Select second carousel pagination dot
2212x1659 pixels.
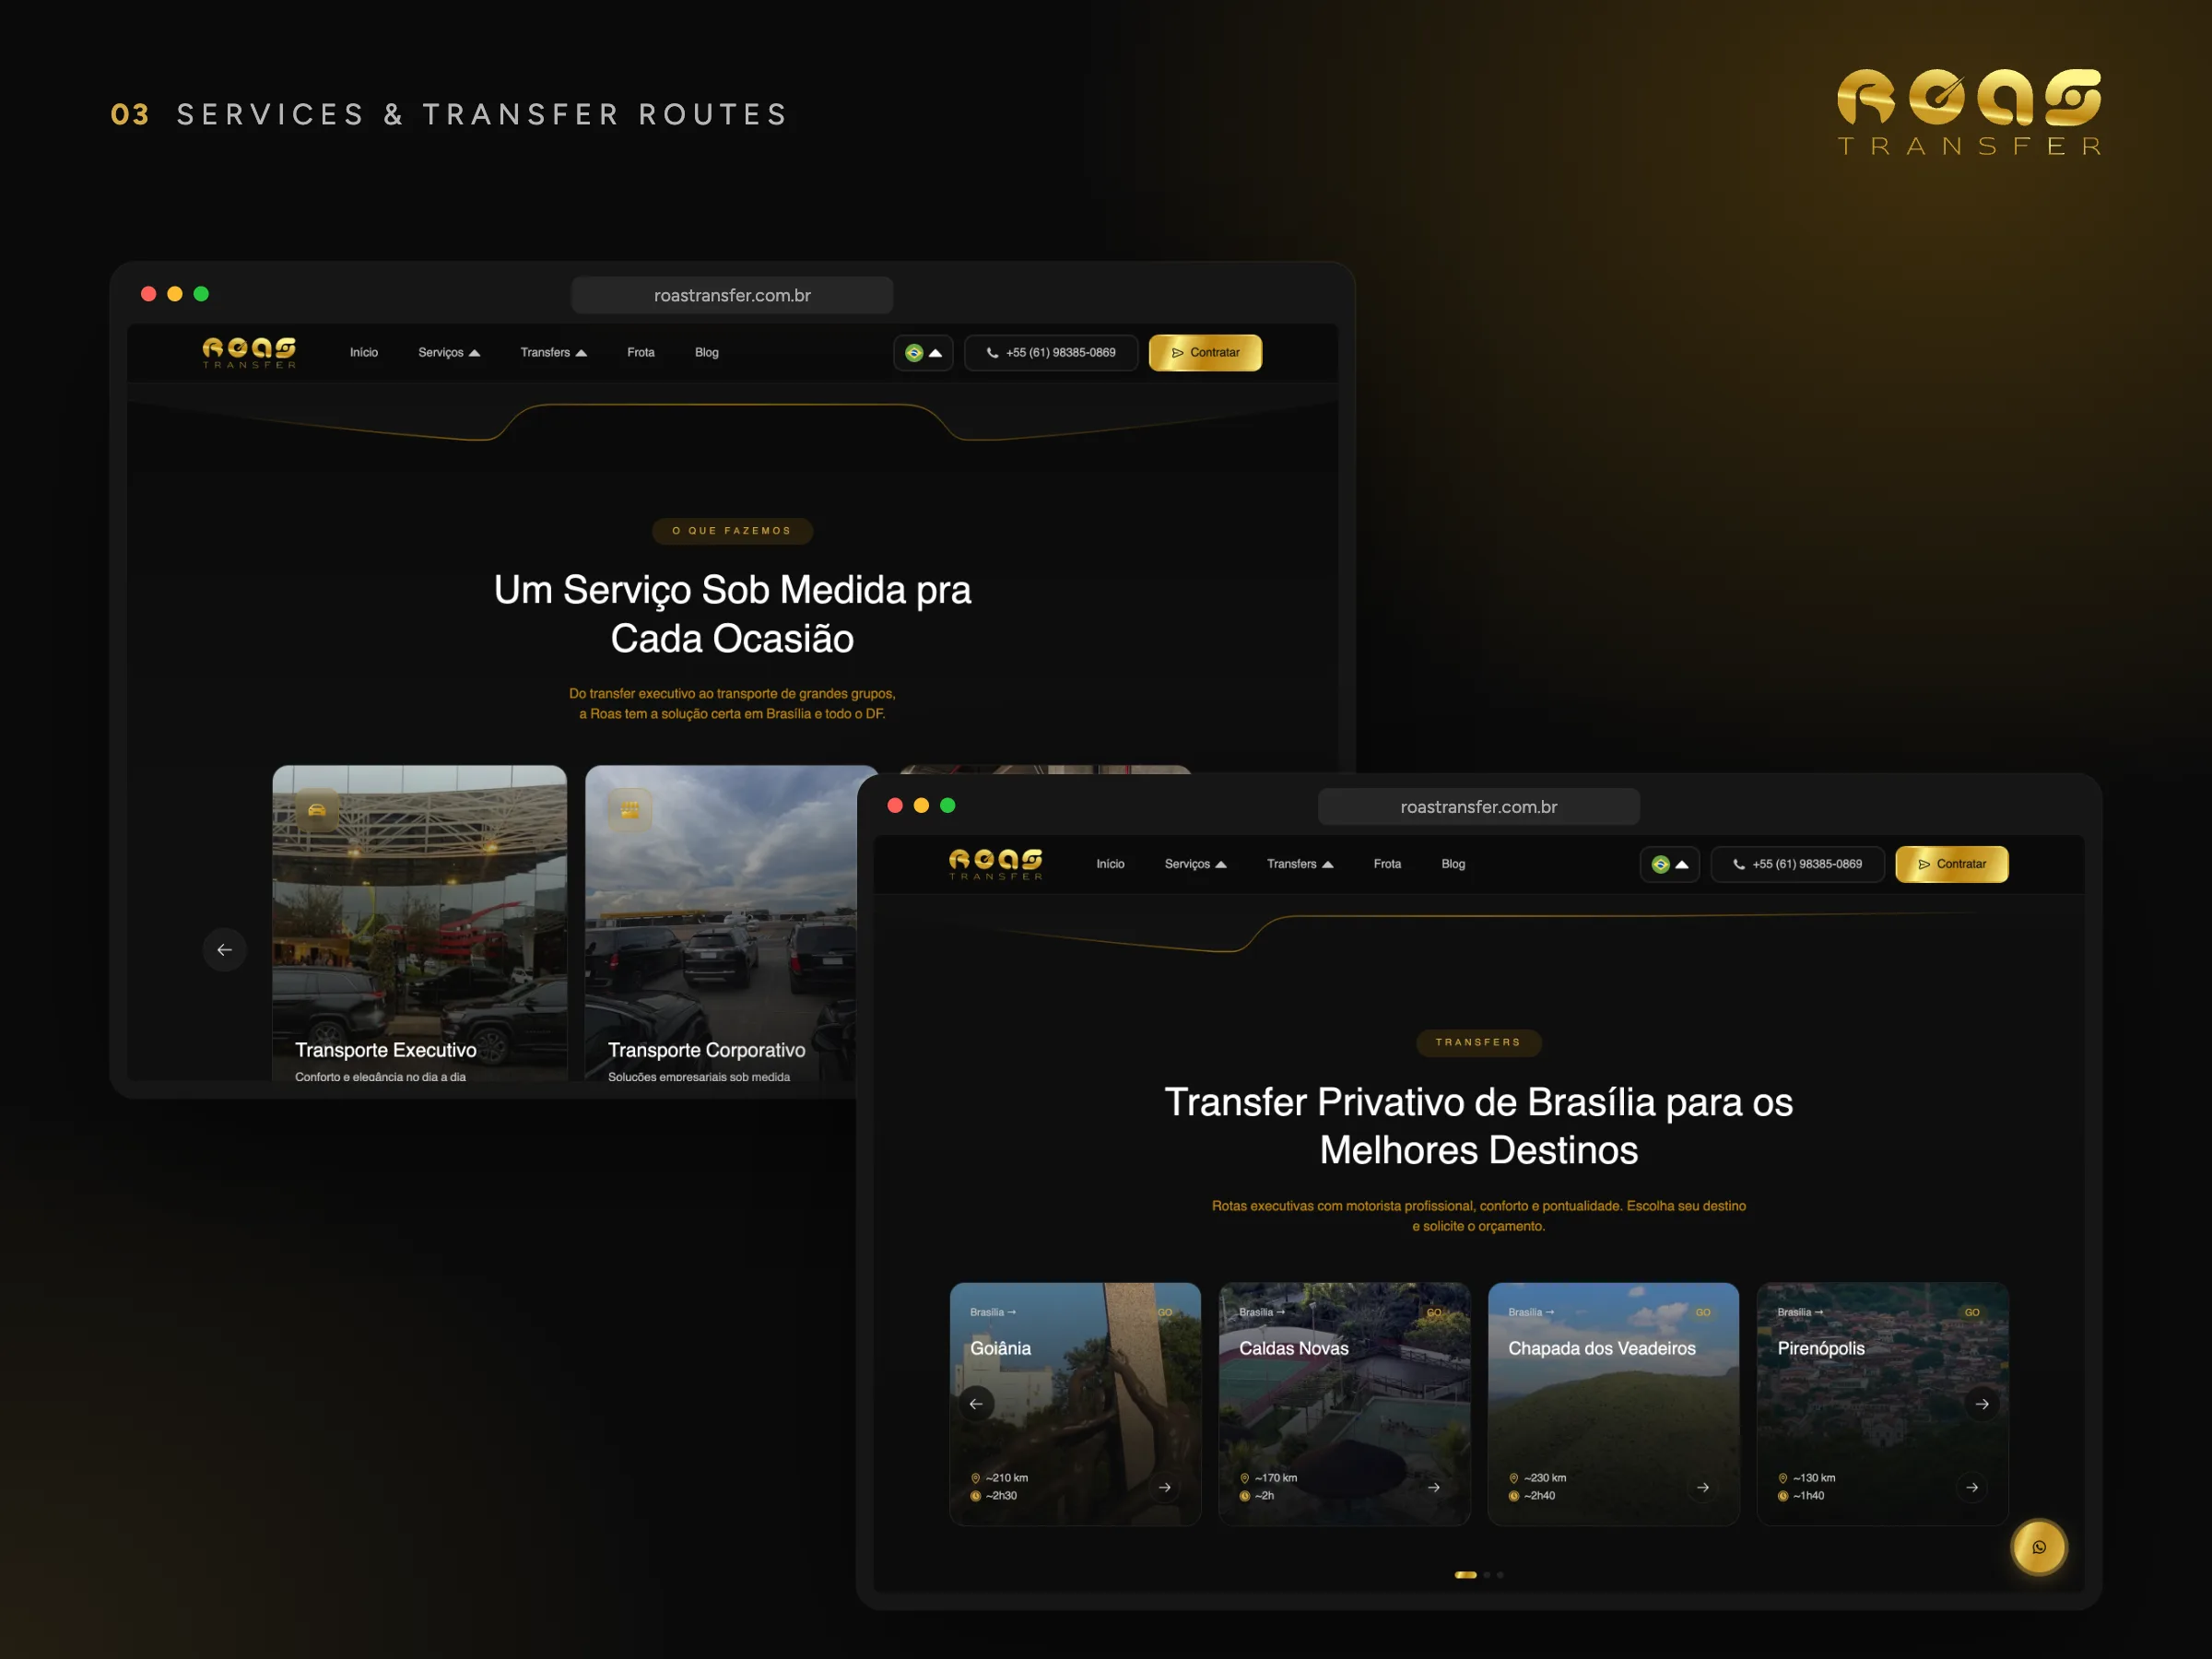click(x=1487, y=1575)
